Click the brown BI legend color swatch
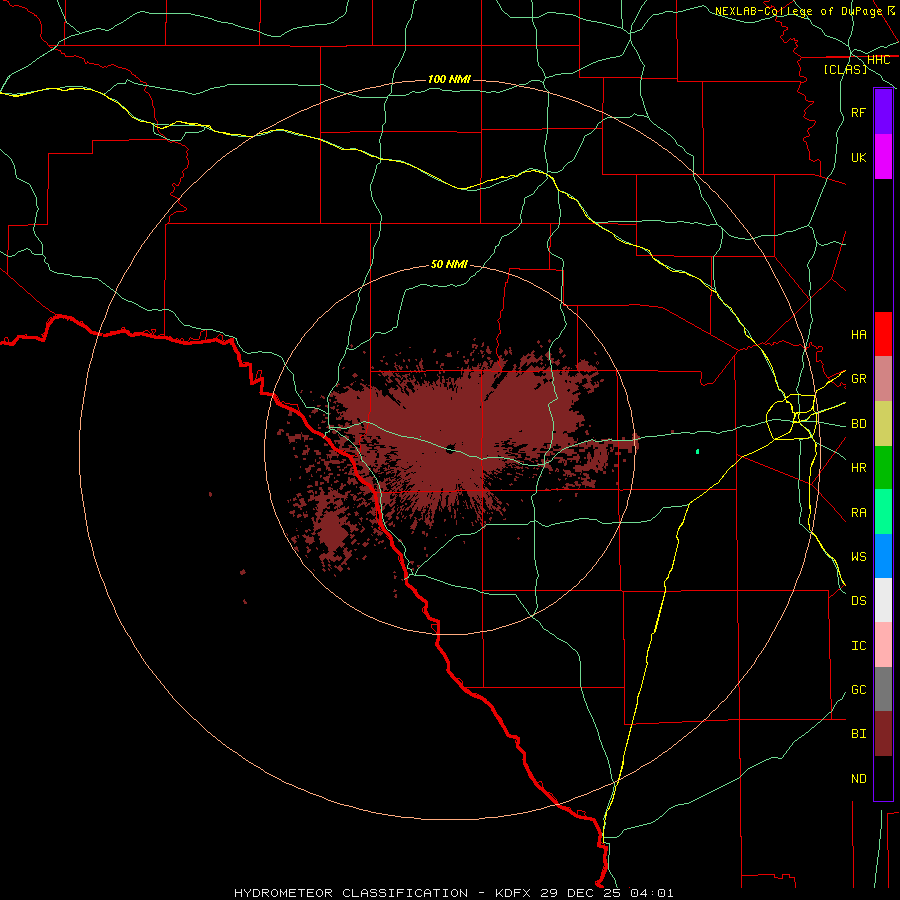Viewport: 900px width, 900px height. (883, 734)
